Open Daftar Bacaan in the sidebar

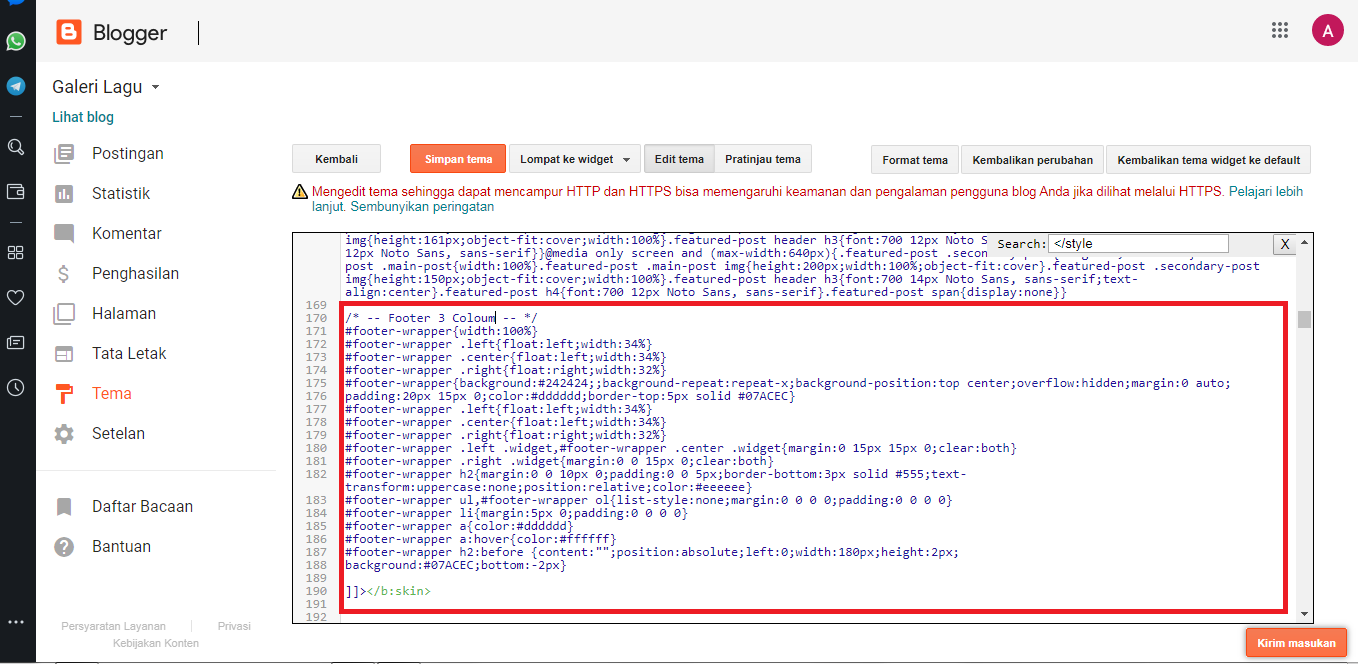[142, 506]
